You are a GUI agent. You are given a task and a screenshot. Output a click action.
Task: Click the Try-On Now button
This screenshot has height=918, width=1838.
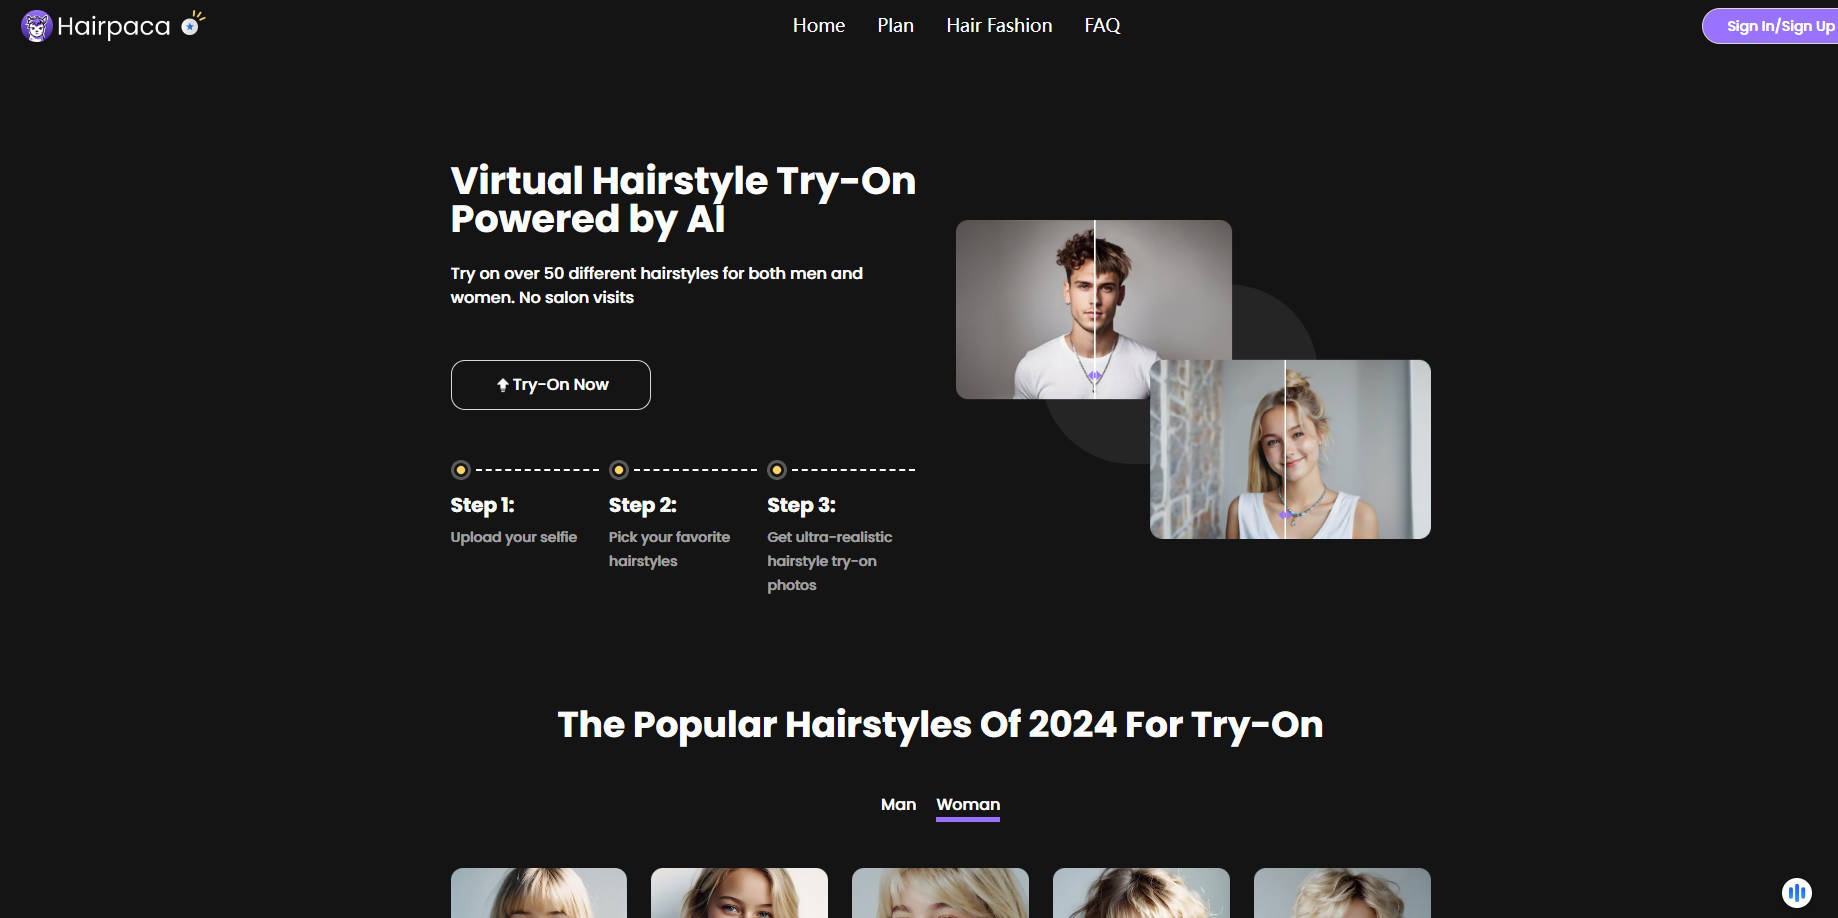pyautogui.click(x=550, y=384)
